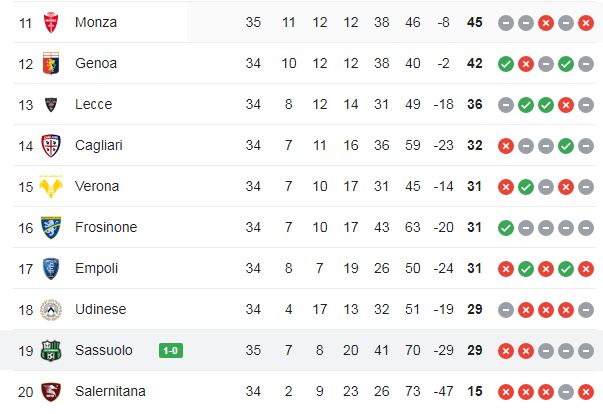Click Salernitana's grey draw form icon

coord(566,392)
